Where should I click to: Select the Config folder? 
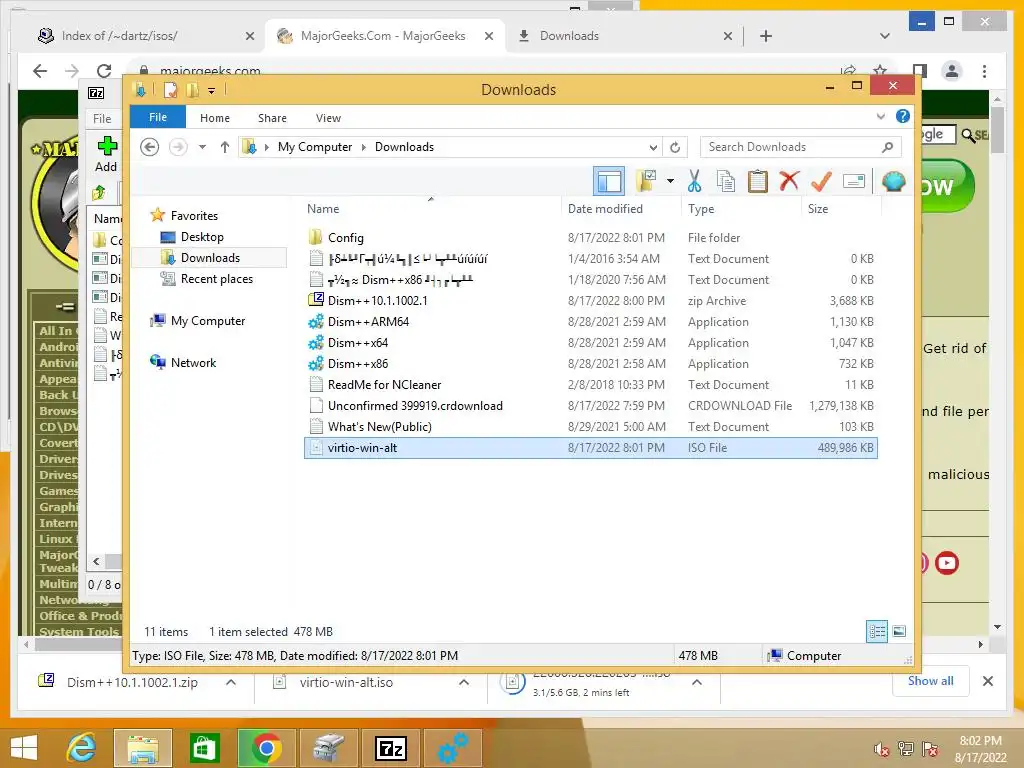pyautogui.click(x=590, y=238)
